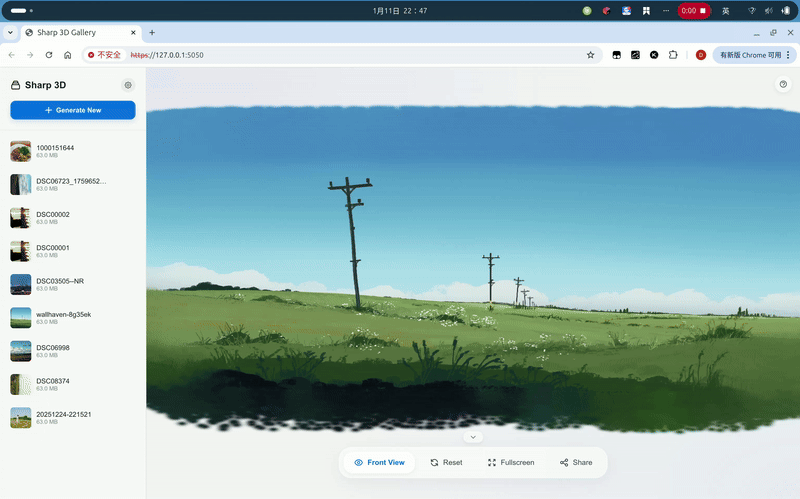Open the volume indicator in system tray
The height and width of the screenshot is (499, 800).
point(768,11)
